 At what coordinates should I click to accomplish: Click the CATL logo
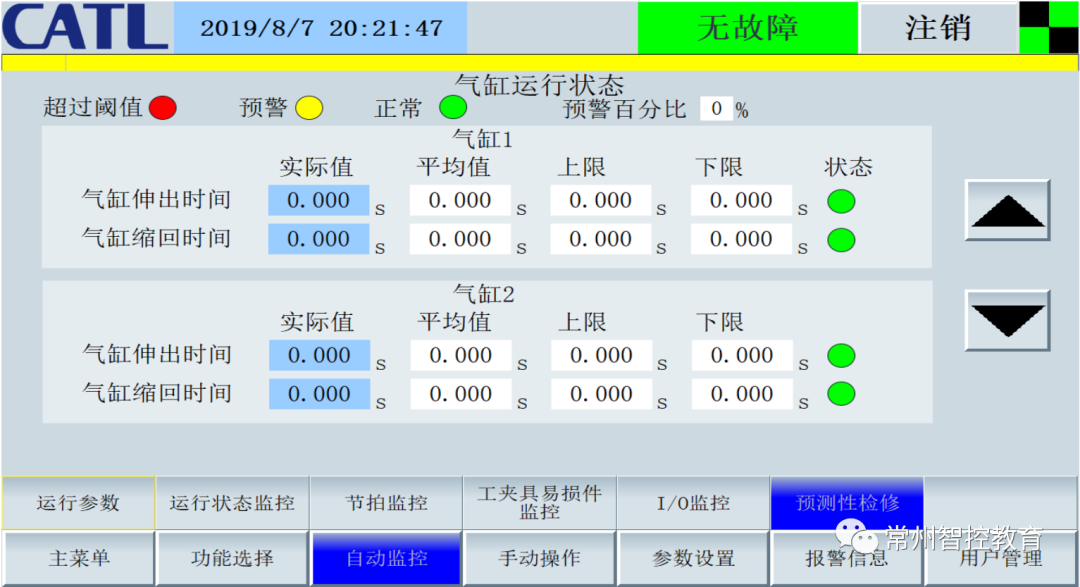coord(85,27)
